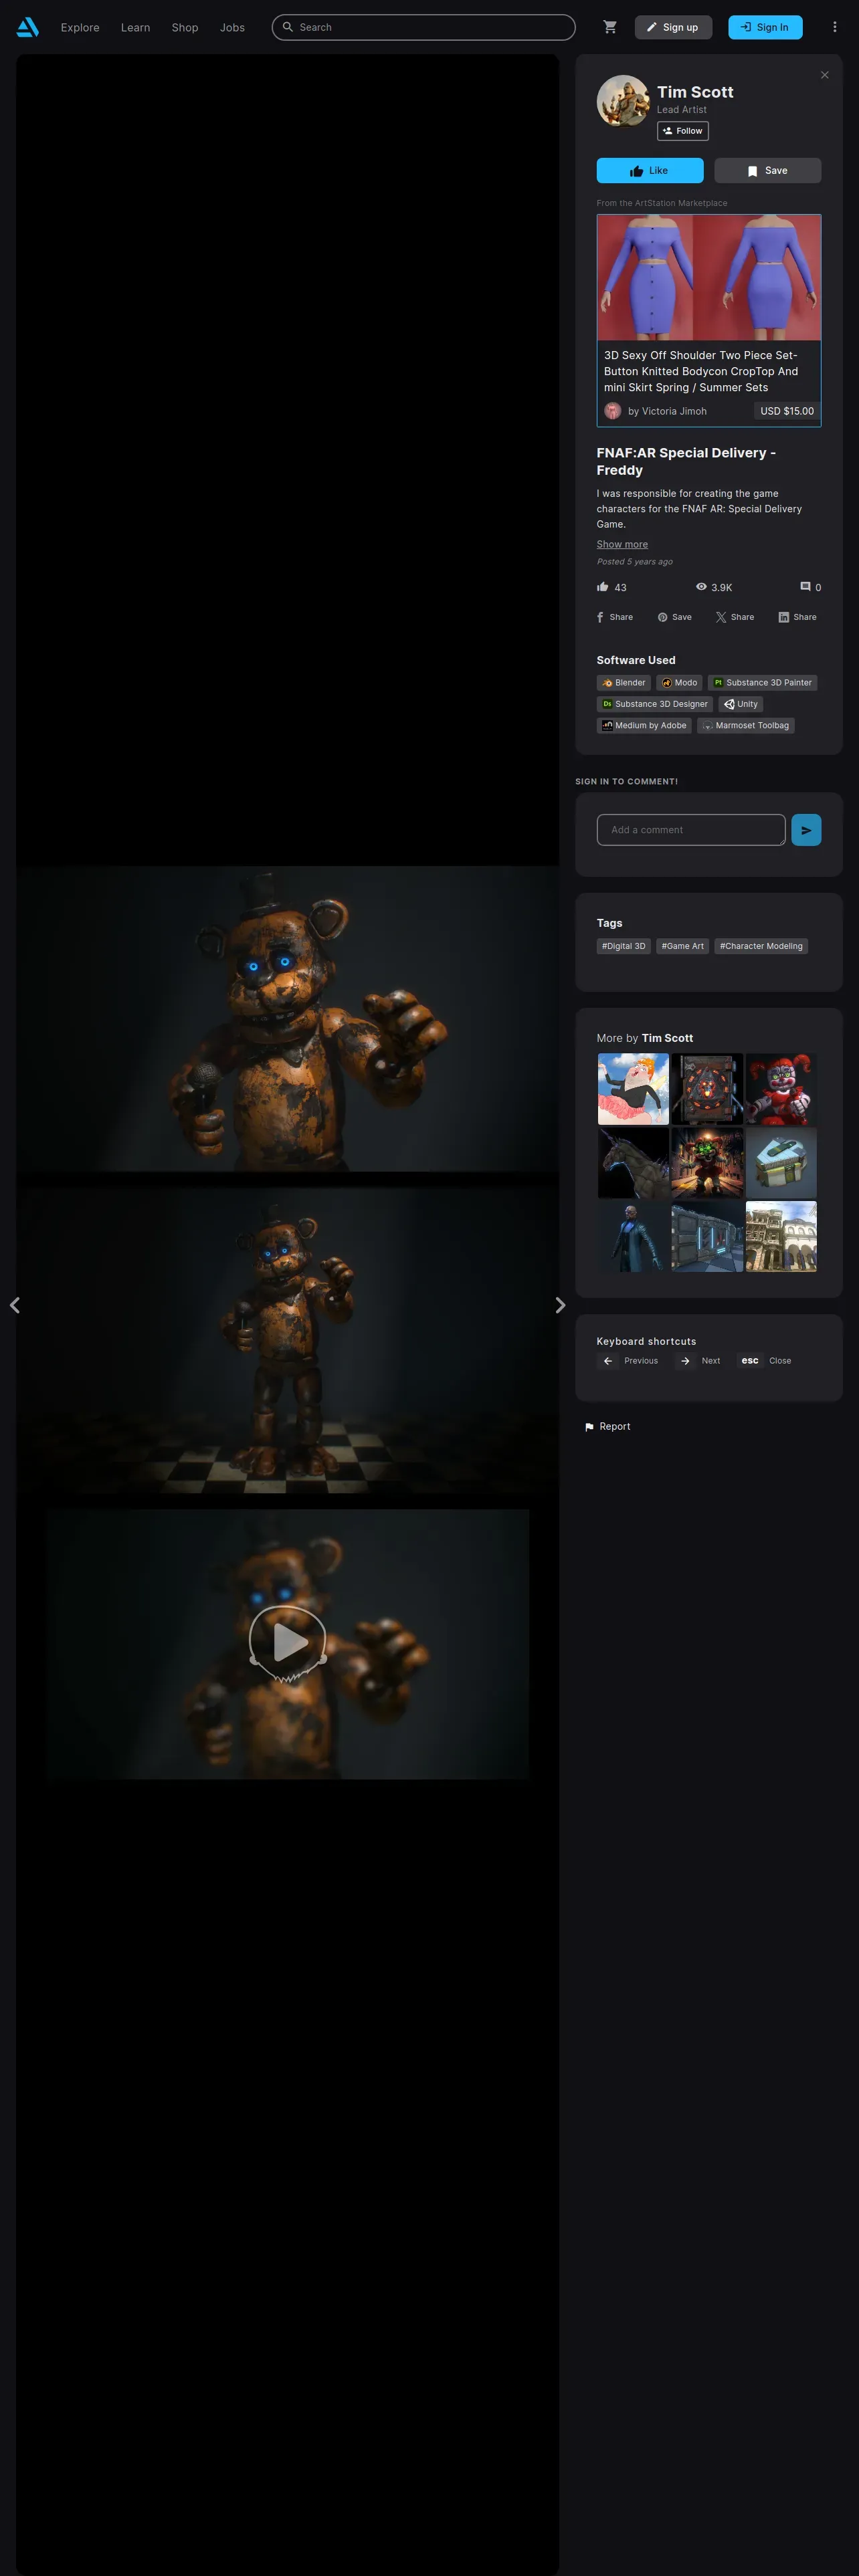Open the three-dot more options menu
This screenshot has height=2576, width=859.
coord(834,27)
